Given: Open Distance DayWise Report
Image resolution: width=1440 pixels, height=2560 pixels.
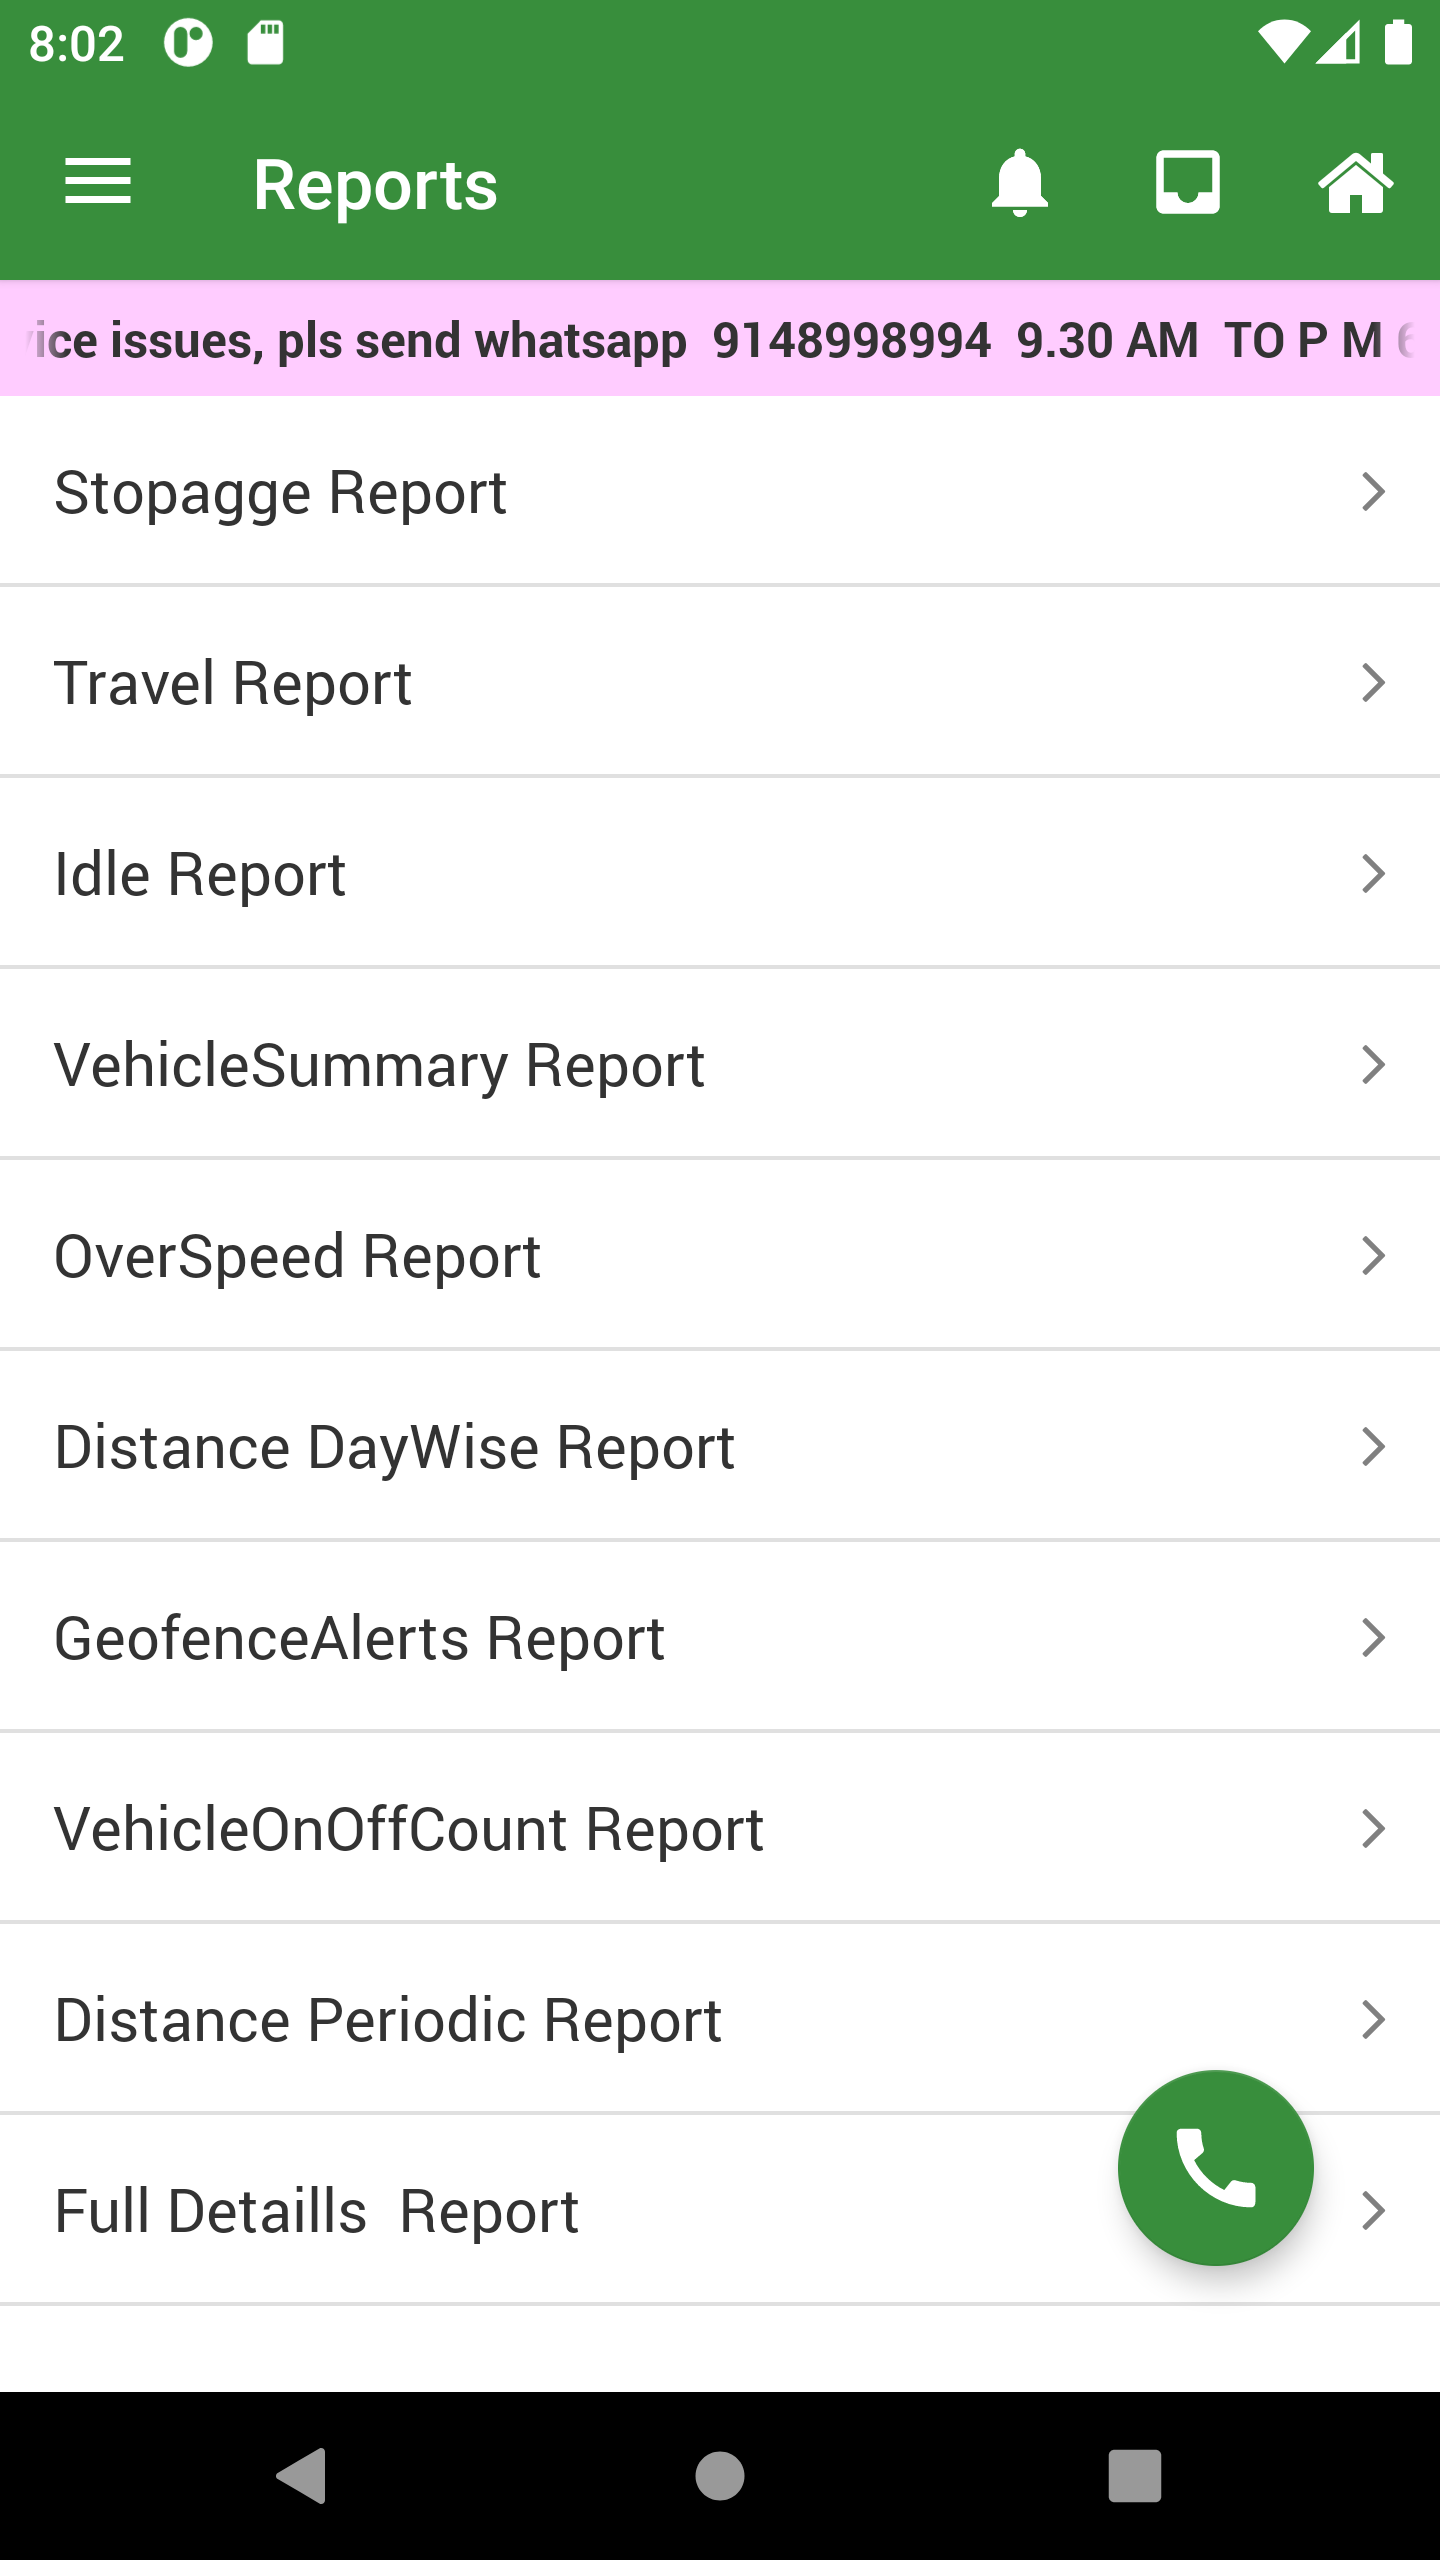Looking at the screenshot, I should 395,1448.
